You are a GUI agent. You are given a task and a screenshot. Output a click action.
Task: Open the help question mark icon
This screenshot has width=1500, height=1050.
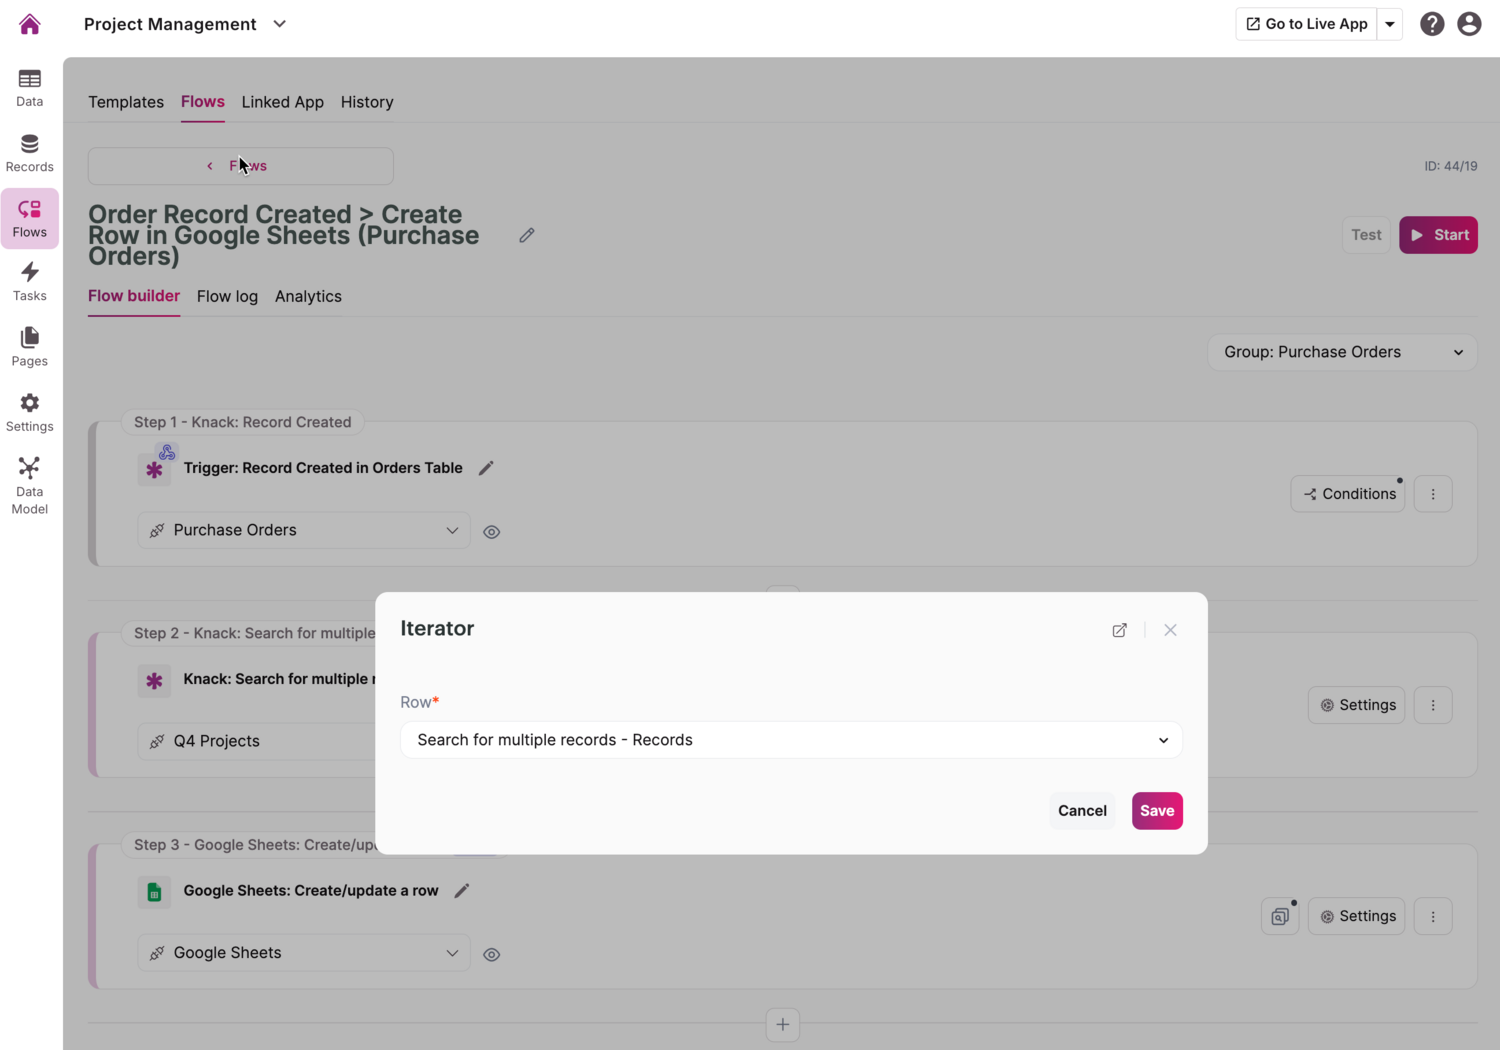1432,24
